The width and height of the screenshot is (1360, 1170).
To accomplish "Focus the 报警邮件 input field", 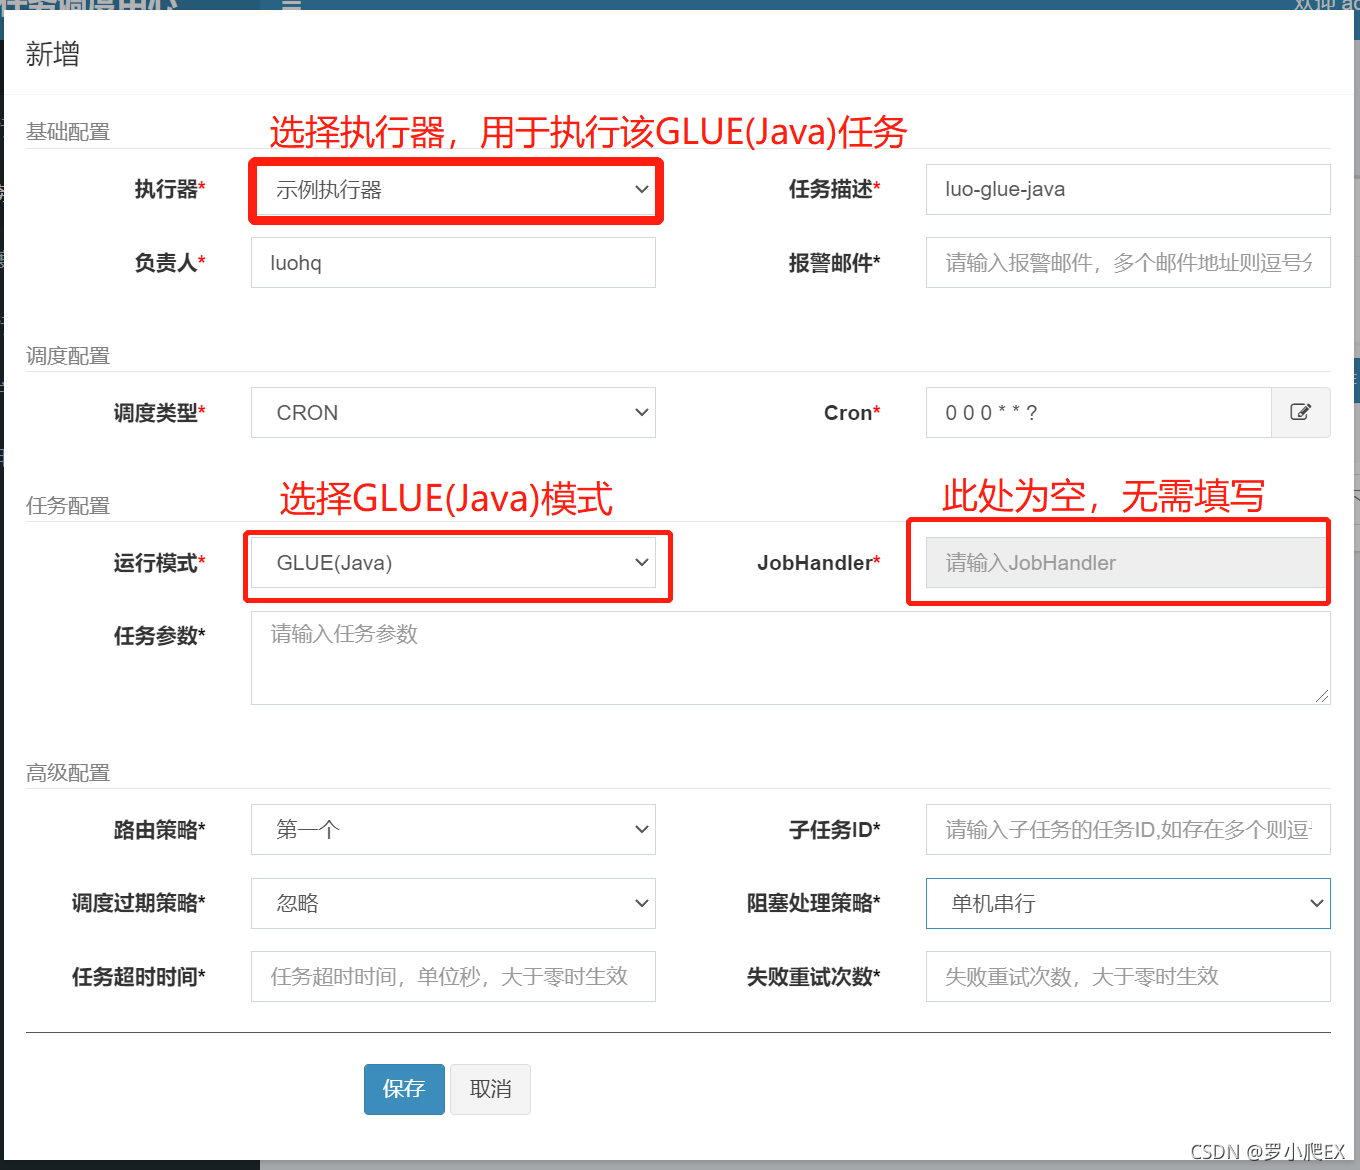I will click(1128, 262).
